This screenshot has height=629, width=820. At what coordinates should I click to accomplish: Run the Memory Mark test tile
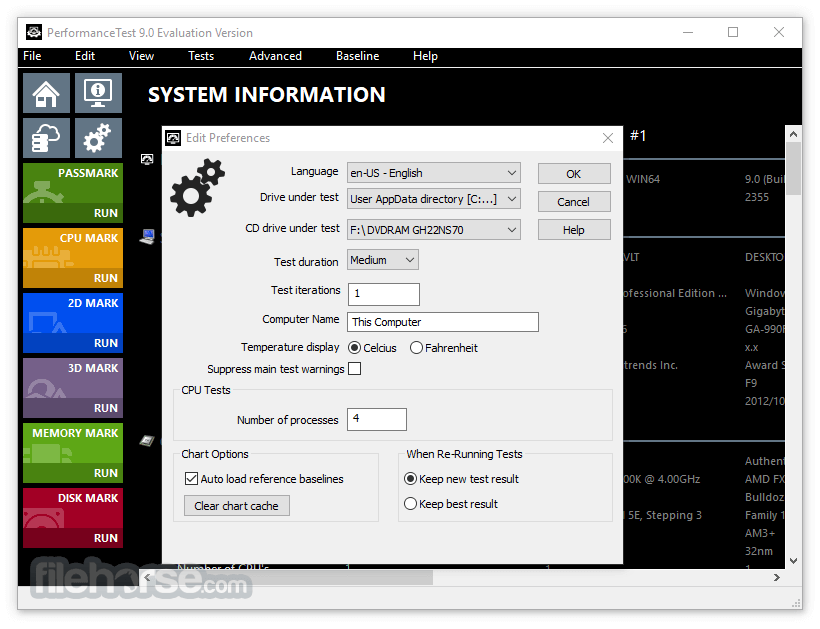(73, 453)
